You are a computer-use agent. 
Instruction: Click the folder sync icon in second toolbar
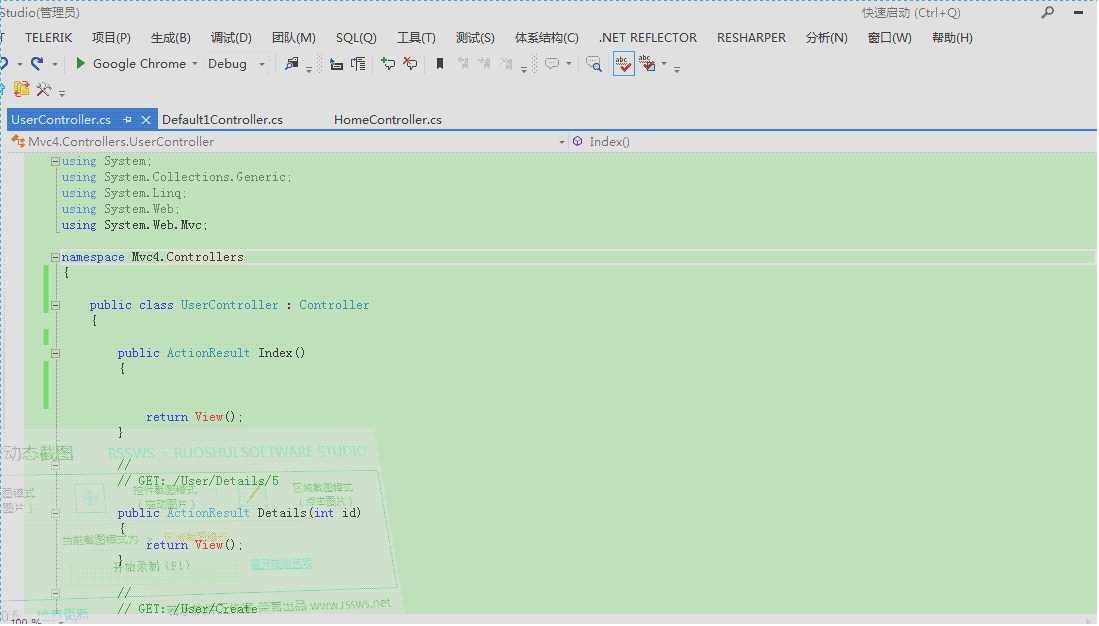pos(22,89)
